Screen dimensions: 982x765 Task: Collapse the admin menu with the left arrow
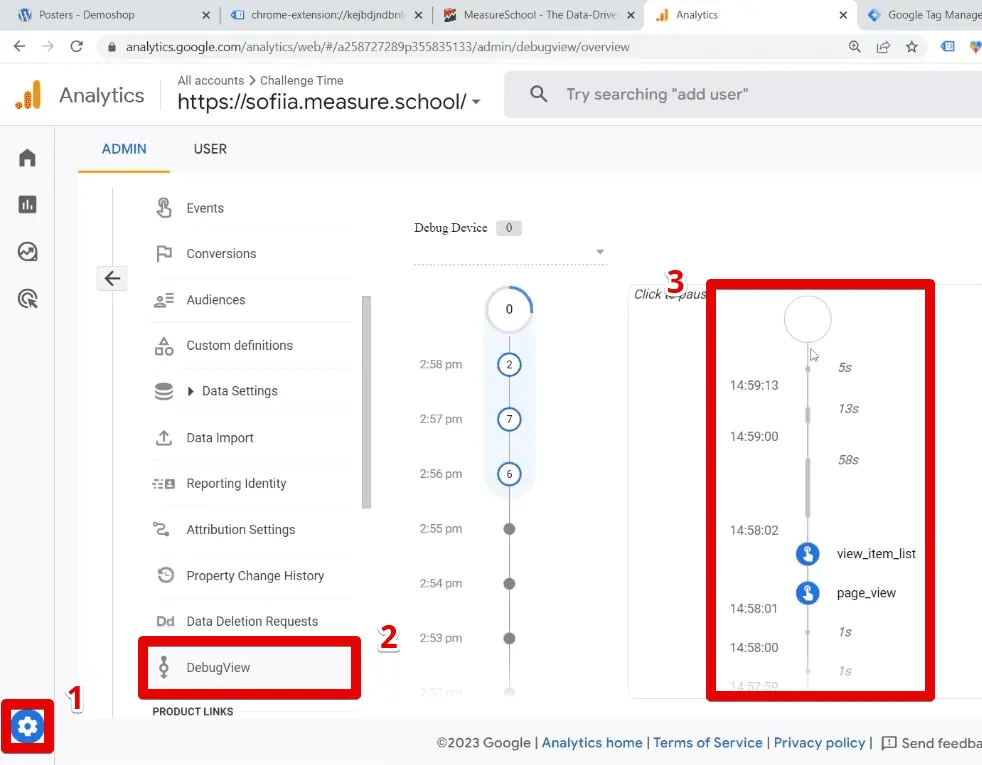(112, 278)
